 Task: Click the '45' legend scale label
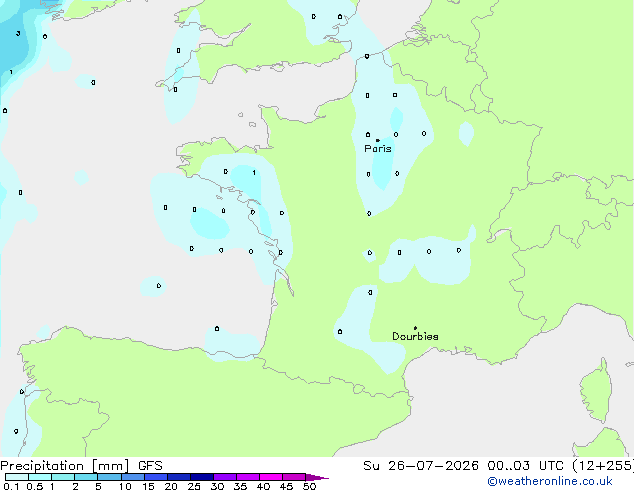click(x=286, y=486)
